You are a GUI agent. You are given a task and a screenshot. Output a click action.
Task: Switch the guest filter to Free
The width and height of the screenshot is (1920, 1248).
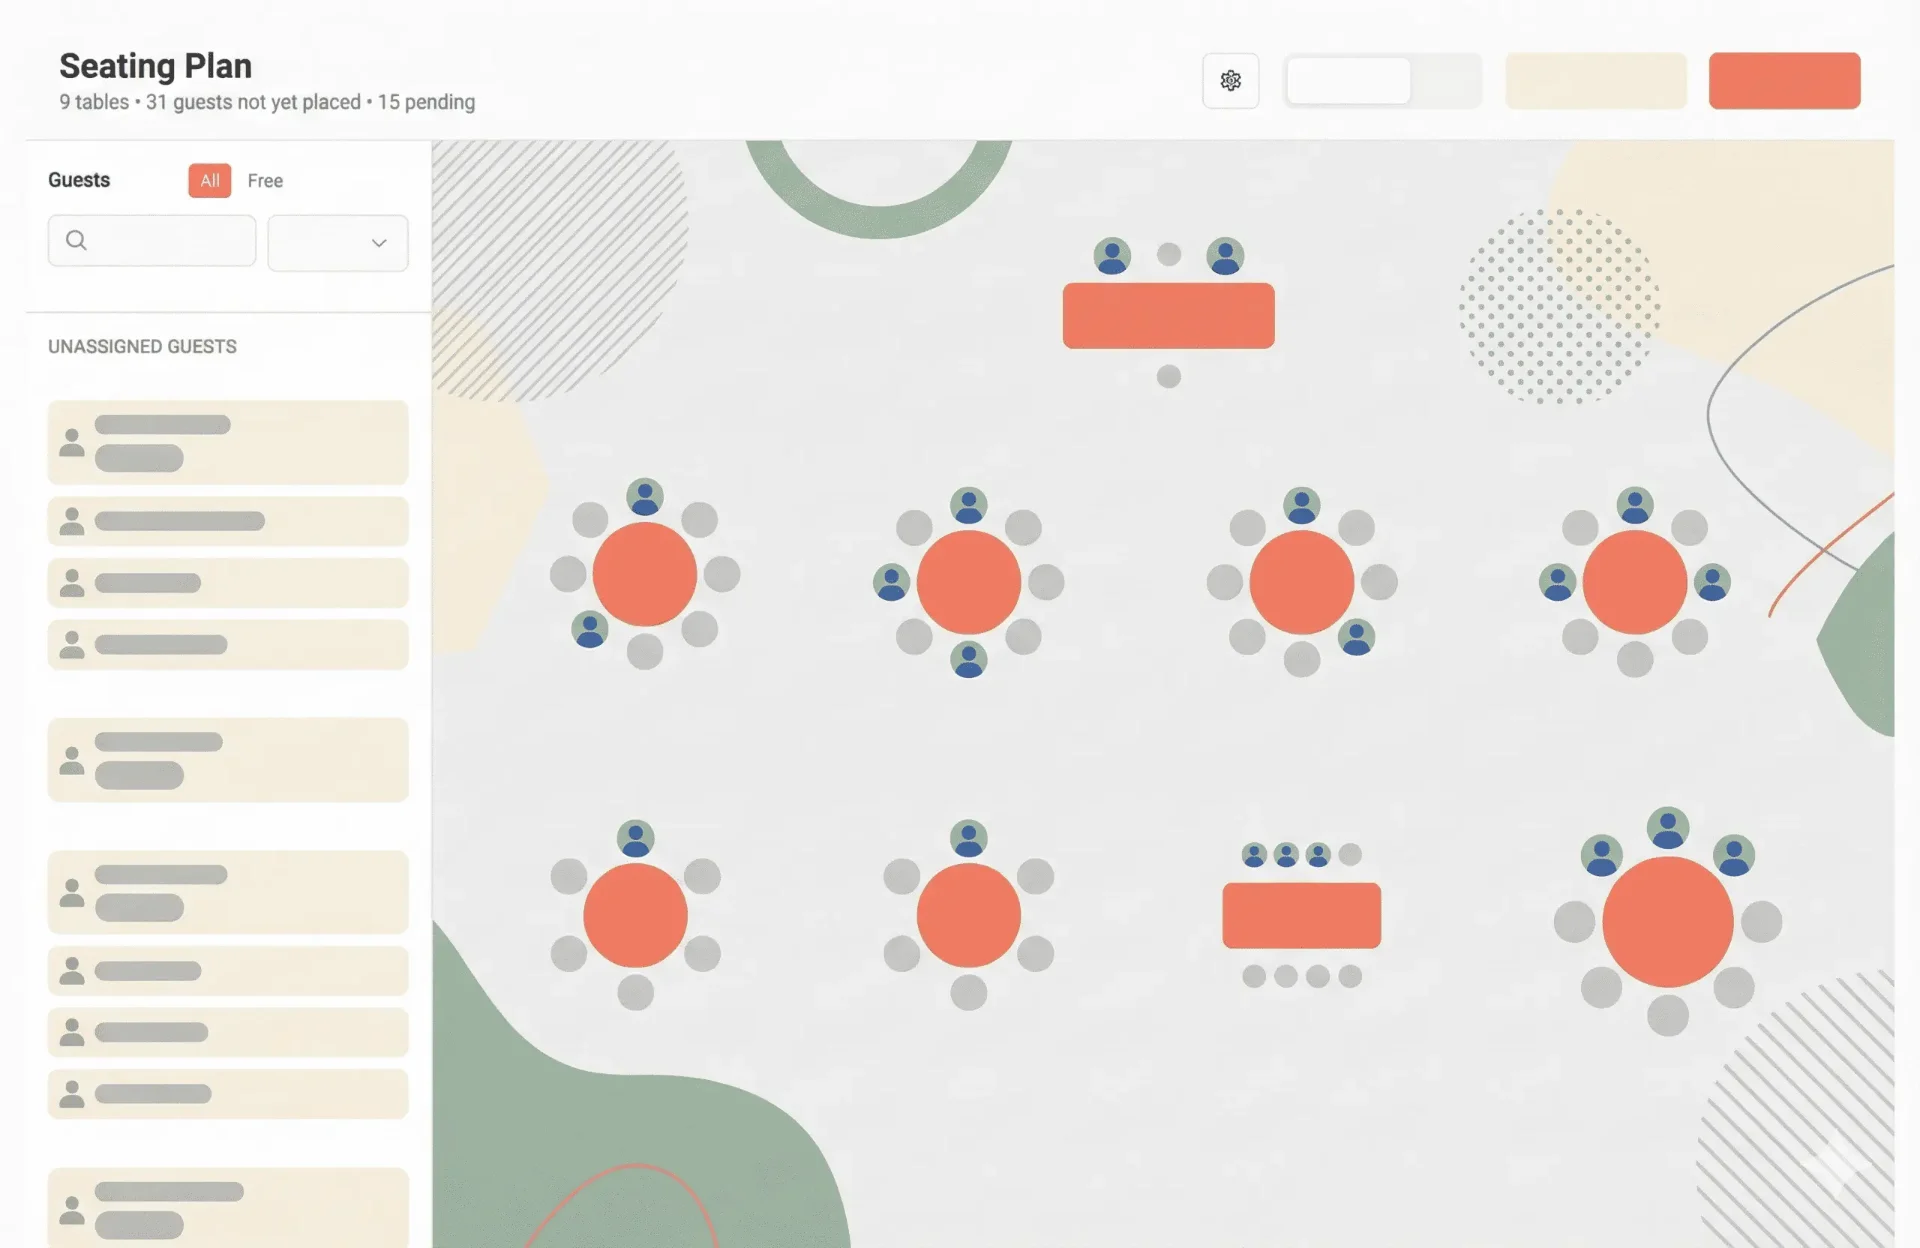click(264, 181)
